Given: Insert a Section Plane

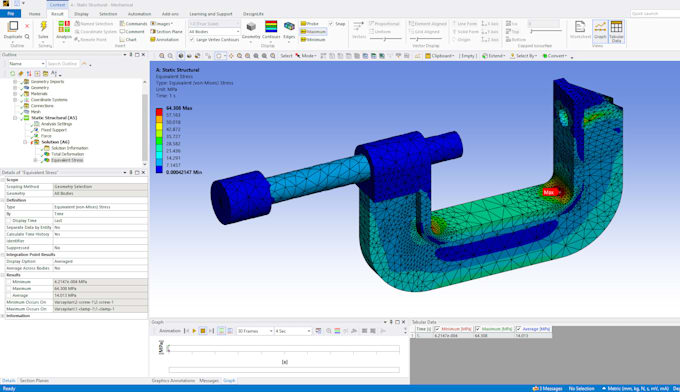Looking at the screenshot, I should pyautogui.click(x=167, y=32).
